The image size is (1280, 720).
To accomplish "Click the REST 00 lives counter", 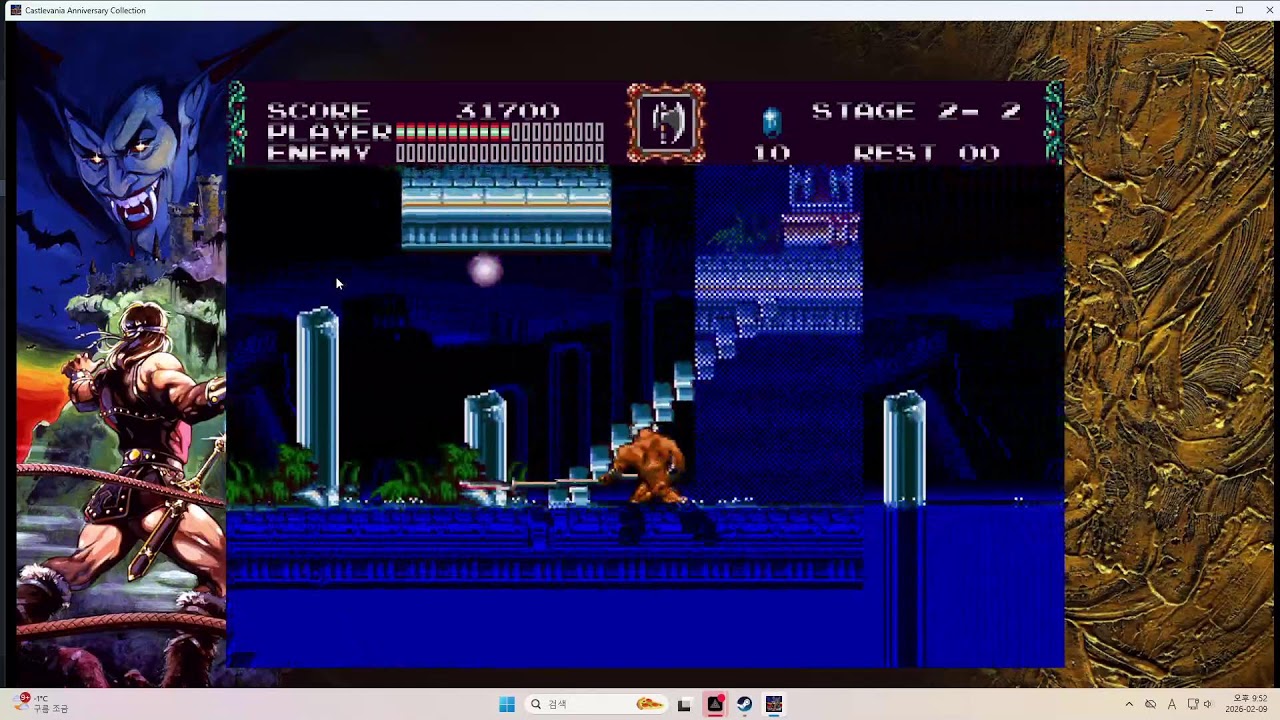I will (x=927, y=153).
